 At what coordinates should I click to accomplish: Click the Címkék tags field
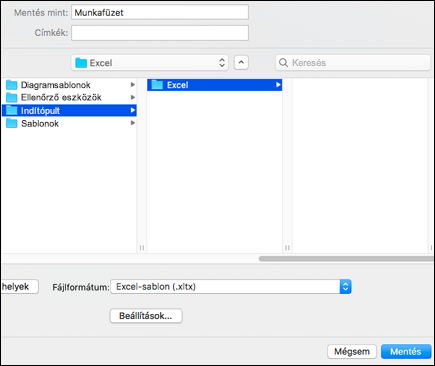[x=160, y=33]
